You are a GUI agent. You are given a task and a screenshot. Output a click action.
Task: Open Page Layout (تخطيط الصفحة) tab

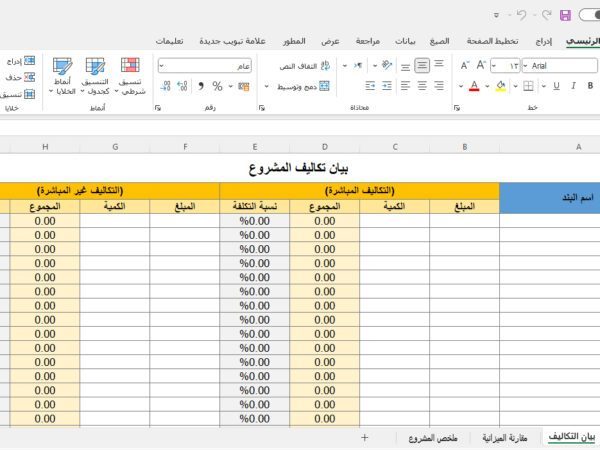492,41
